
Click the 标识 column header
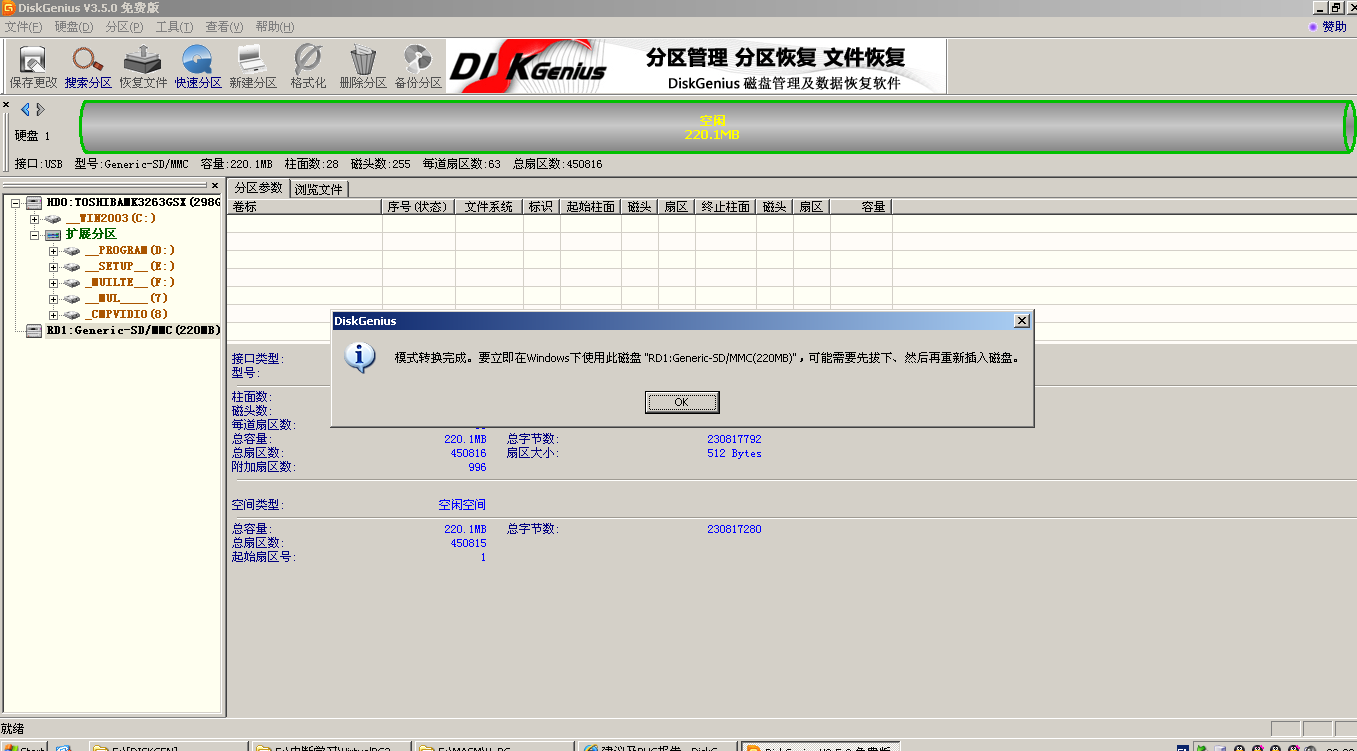[542, 207]
